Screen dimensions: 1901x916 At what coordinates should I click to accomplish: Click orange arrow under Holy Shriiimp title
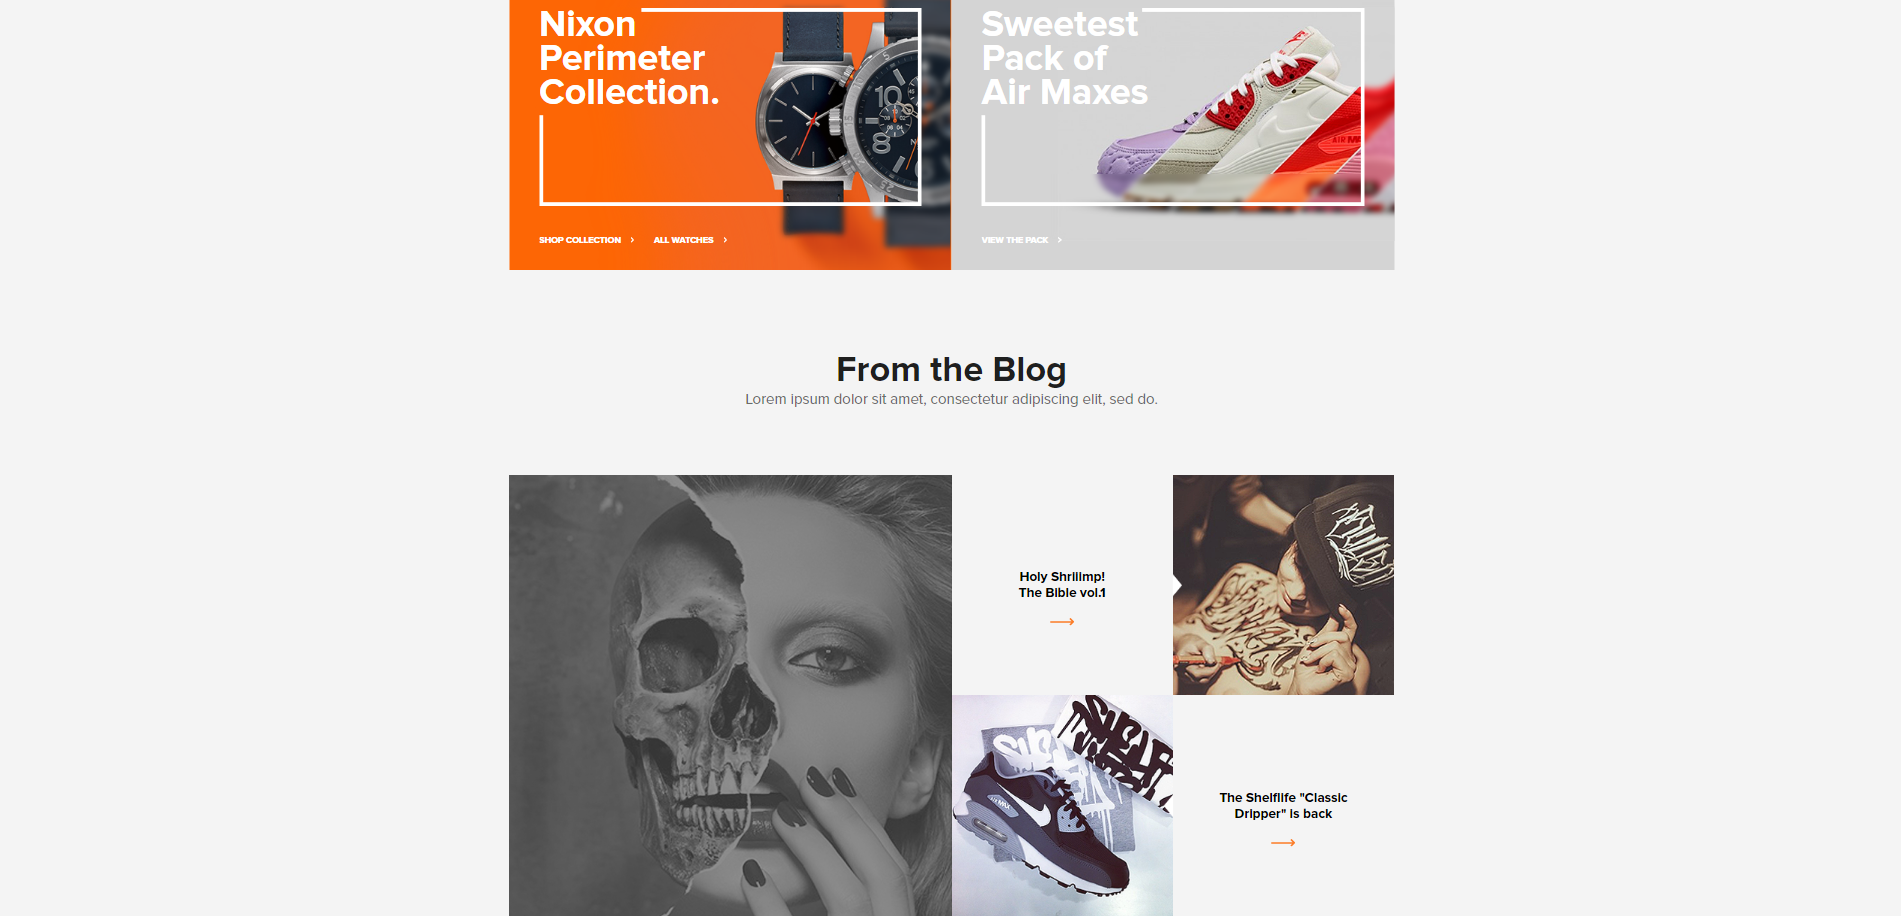point(1062,622)
